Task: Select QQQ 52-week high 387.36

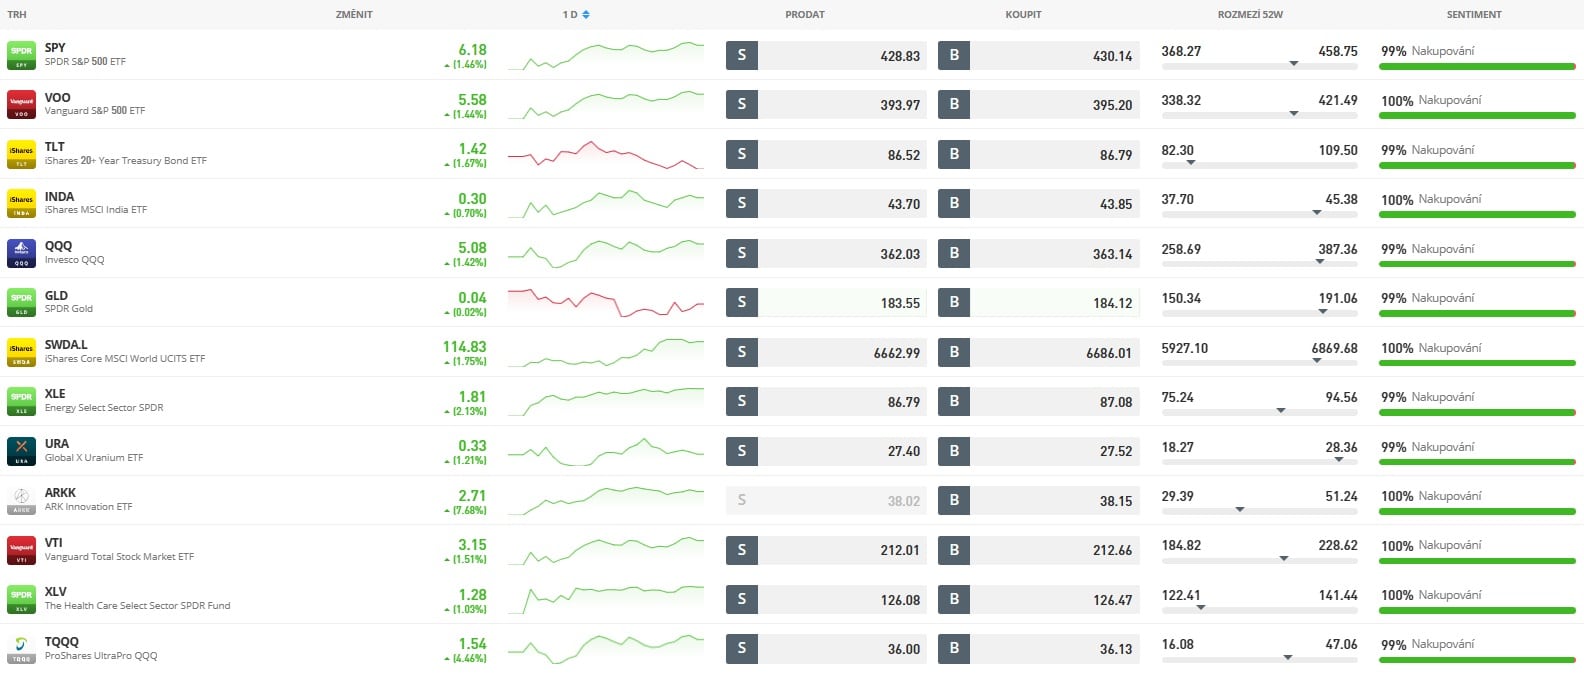Action: point(1338,249)
